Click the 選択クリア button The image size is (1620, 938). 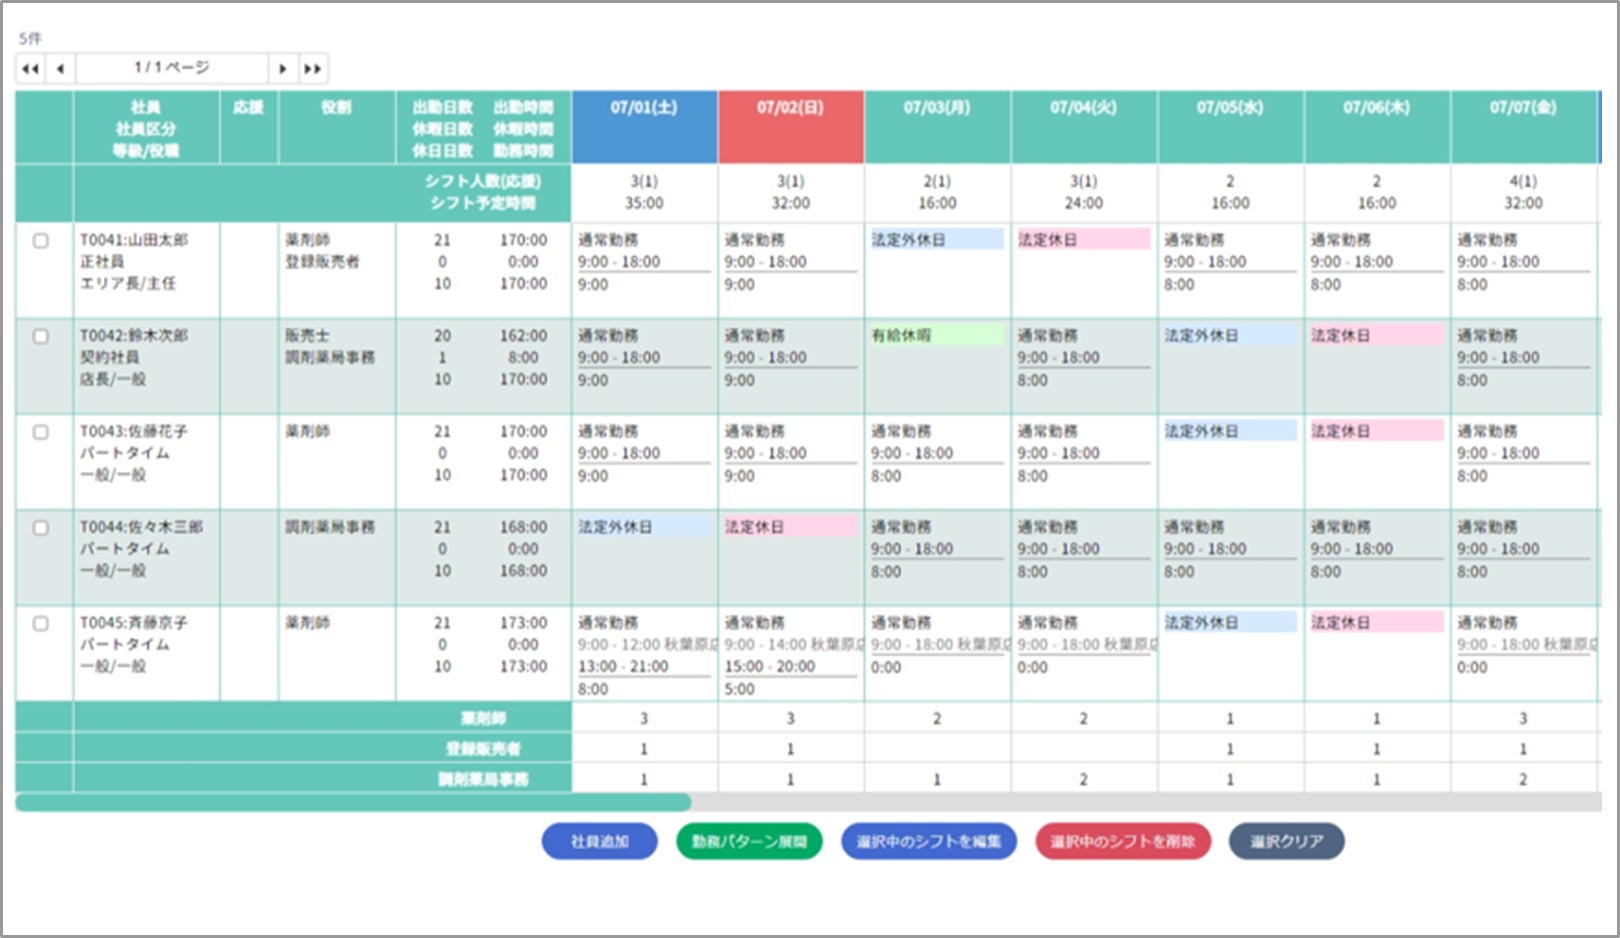click(x=1286, y=841)
